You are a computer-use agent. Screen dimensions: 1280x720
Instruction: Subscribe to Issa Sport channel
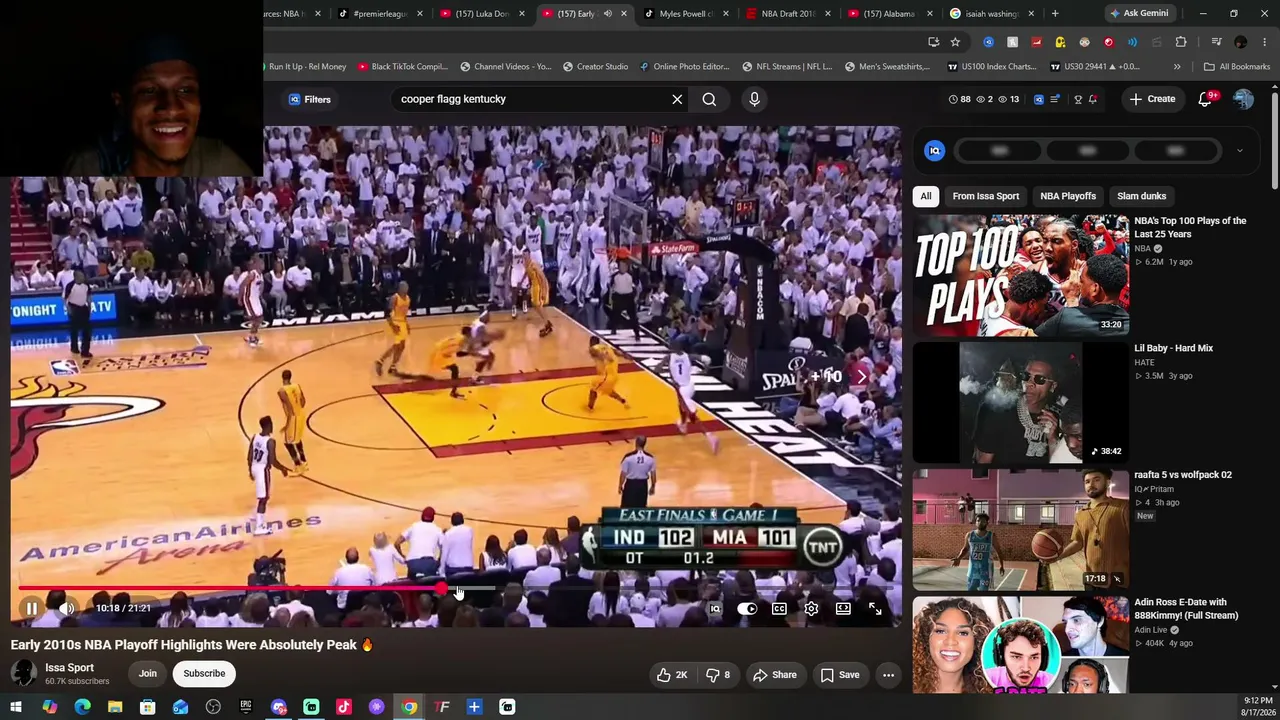coord(204,673)
